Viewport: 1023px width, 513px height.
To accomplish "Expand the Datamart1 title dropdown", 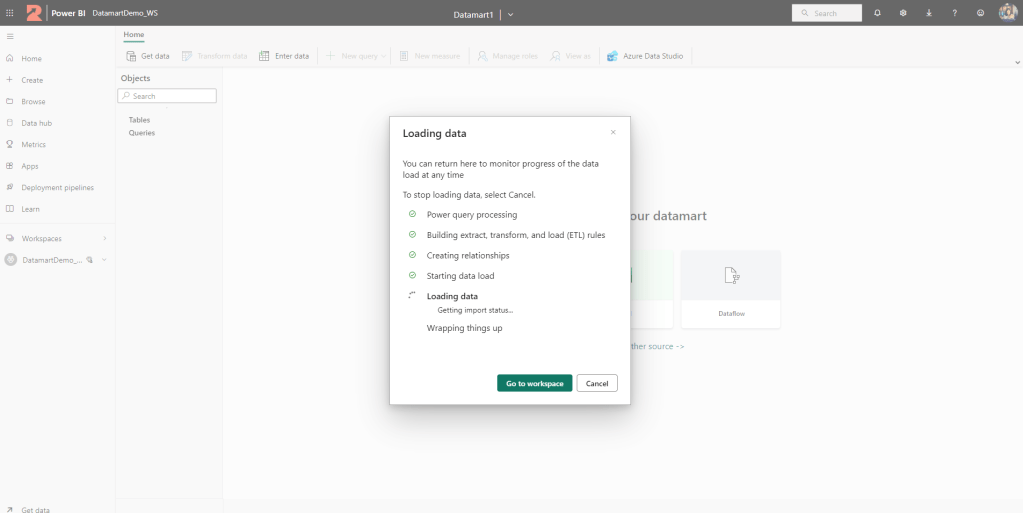I will point(511,14).
